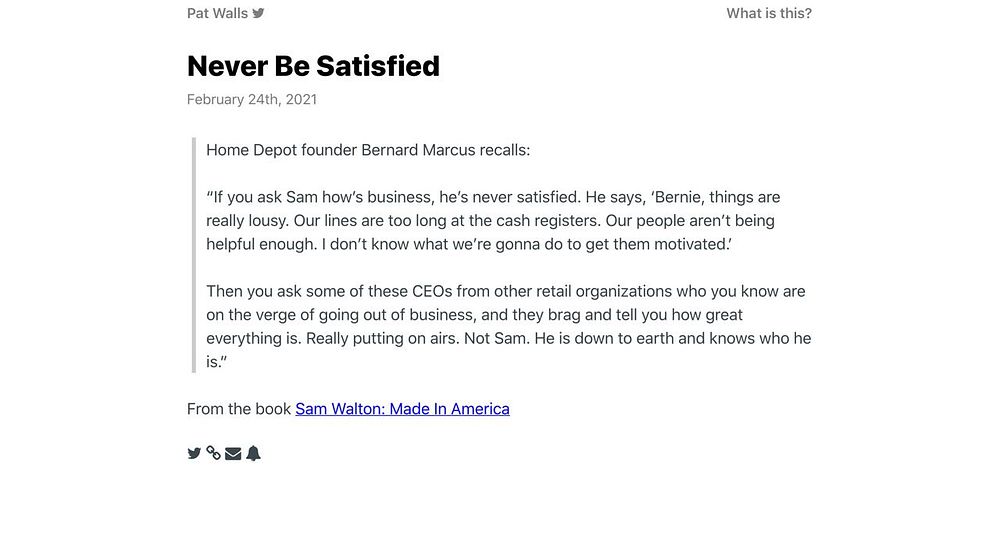Share the post via the bottom Twitter icon
Image resolution: width=1000 pixels, height=551 pixels.
(194, 453)
